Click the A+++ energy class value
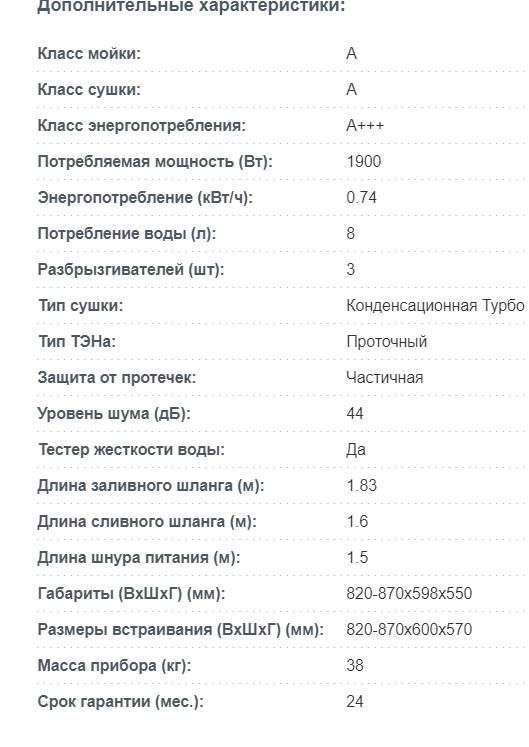This screenshot has height=747, width=529. coord(365,125)
